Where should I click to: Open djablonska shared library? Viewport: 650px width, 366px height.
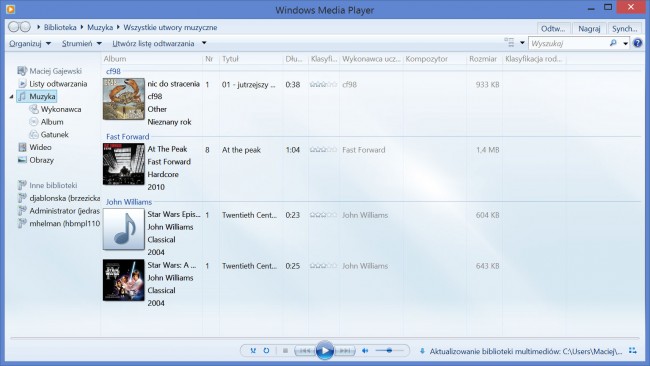[64, 198]
